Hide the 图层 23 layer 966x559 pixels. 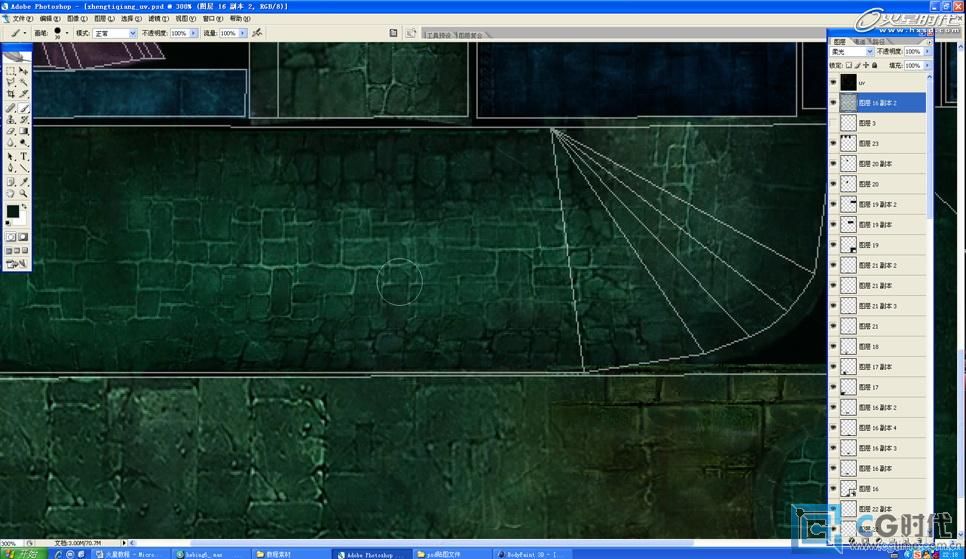(x=834, y=144)
